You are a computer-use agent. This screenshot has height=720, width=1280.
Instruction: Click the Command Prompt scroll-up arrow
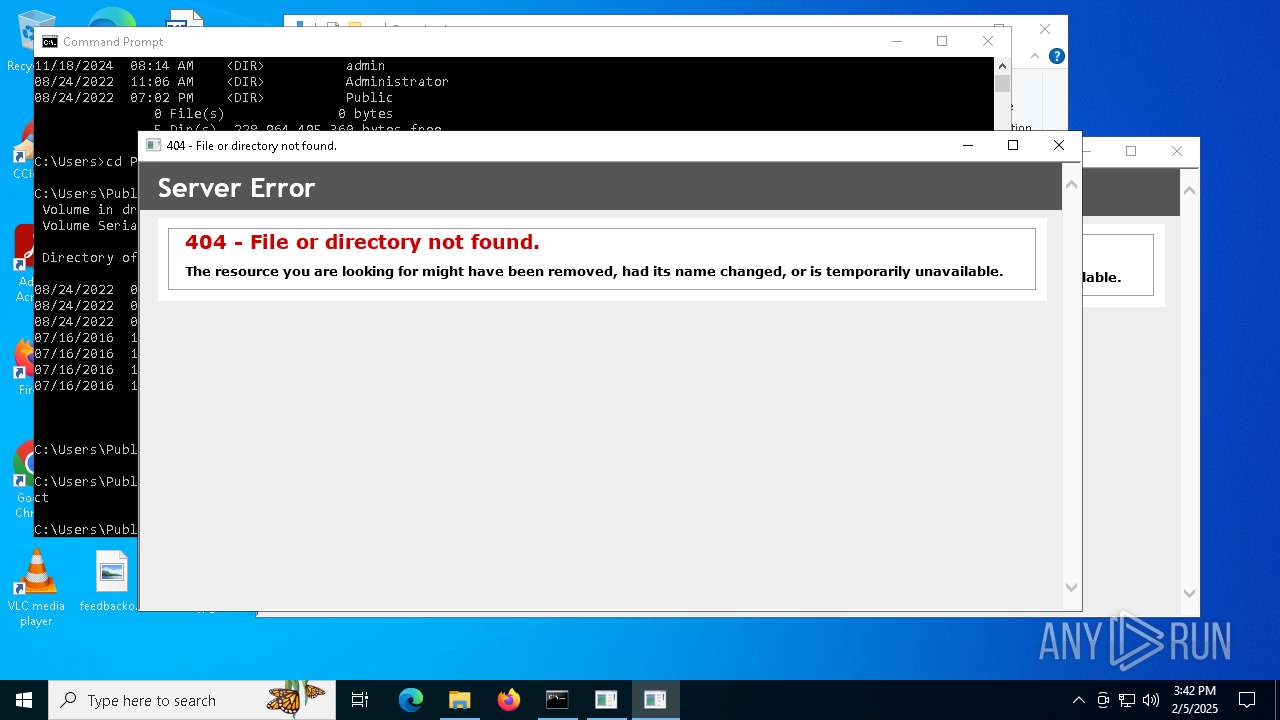(x=1002, y=66)
